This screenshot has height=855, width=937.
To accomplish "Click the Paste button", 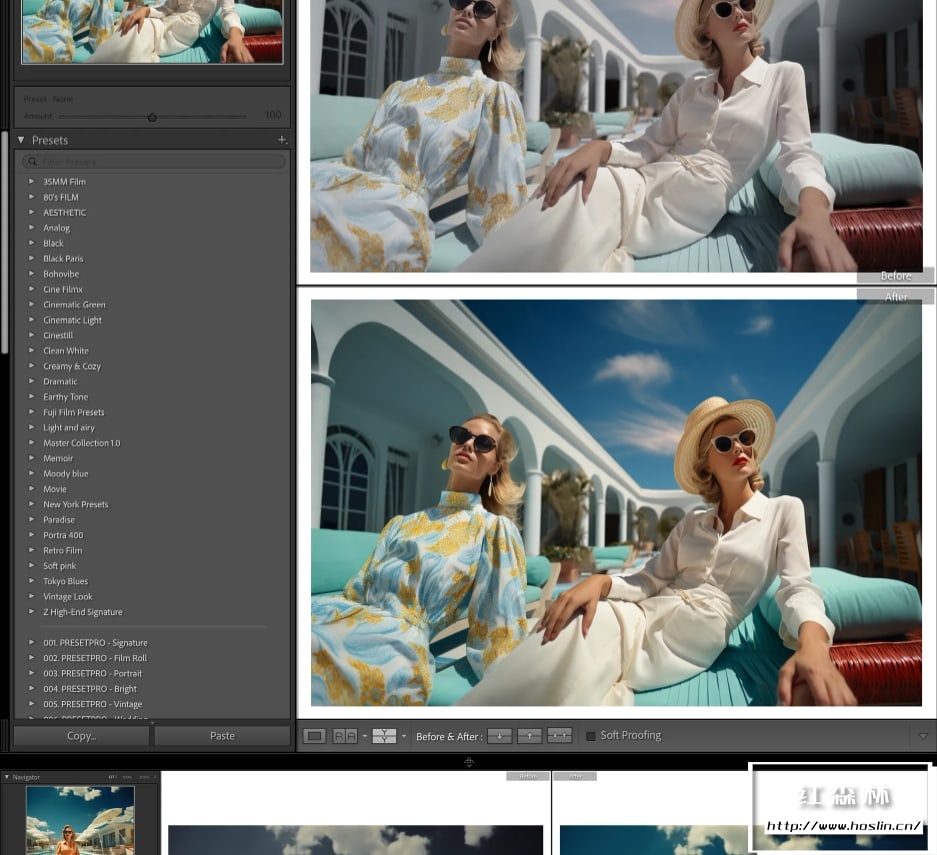I will (222, 736).
